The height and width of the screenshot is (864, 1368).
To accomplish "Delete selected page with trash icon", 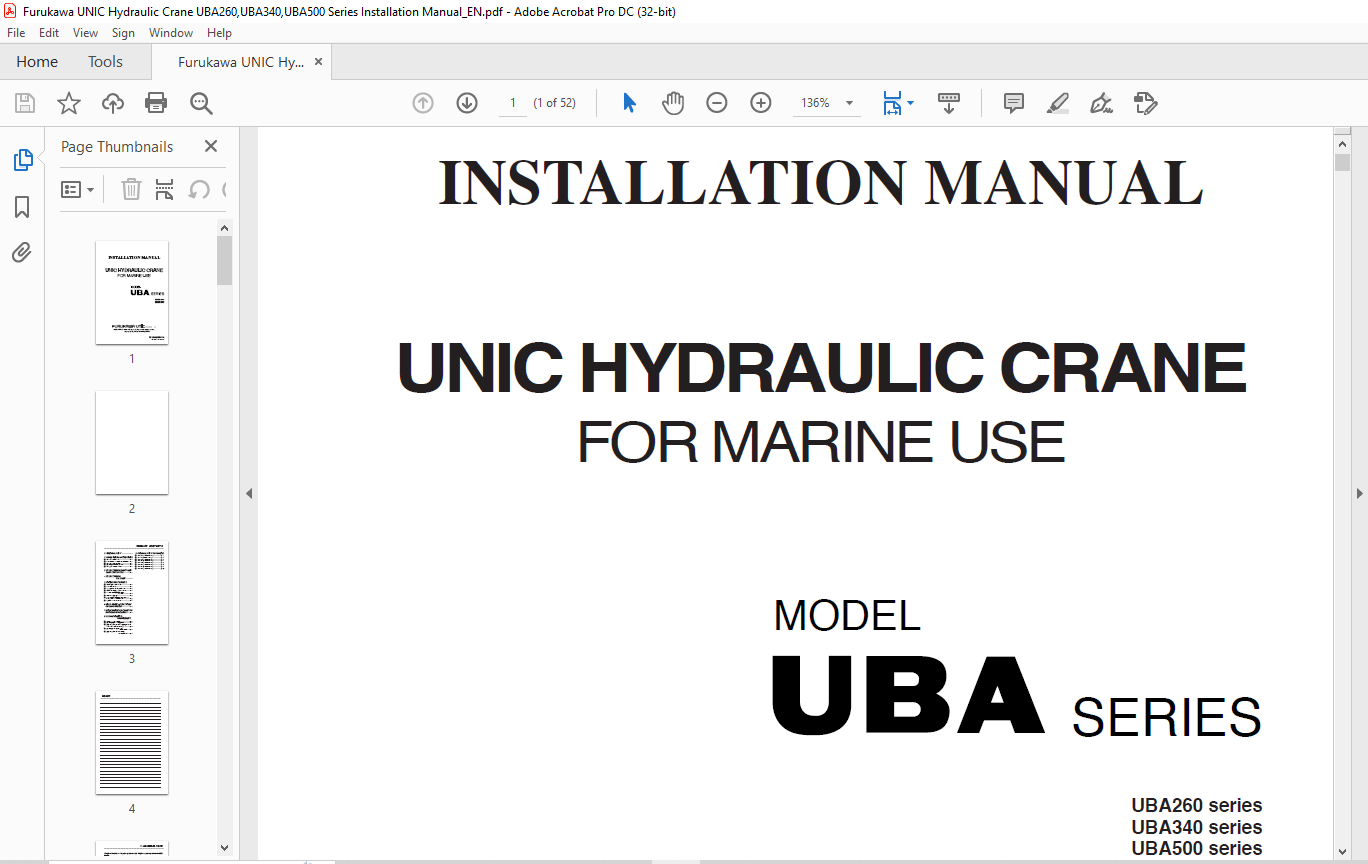I will 131,189.
